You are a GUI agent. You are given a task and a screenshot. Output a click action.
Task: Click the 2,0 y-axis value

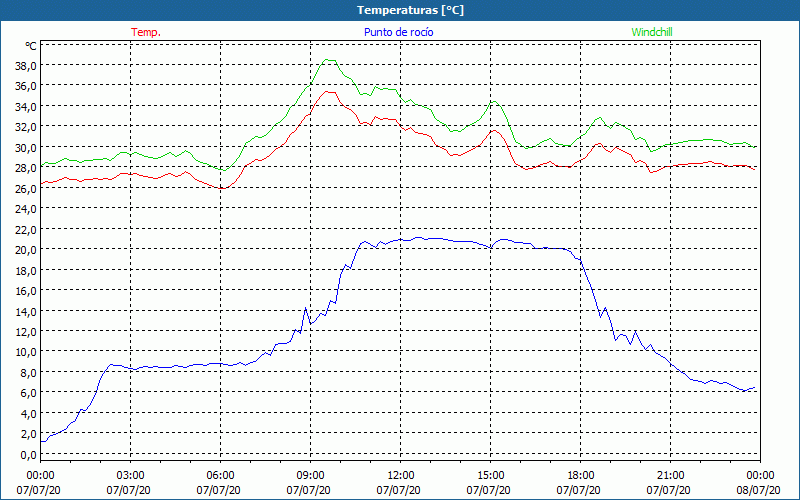(28, 434)
